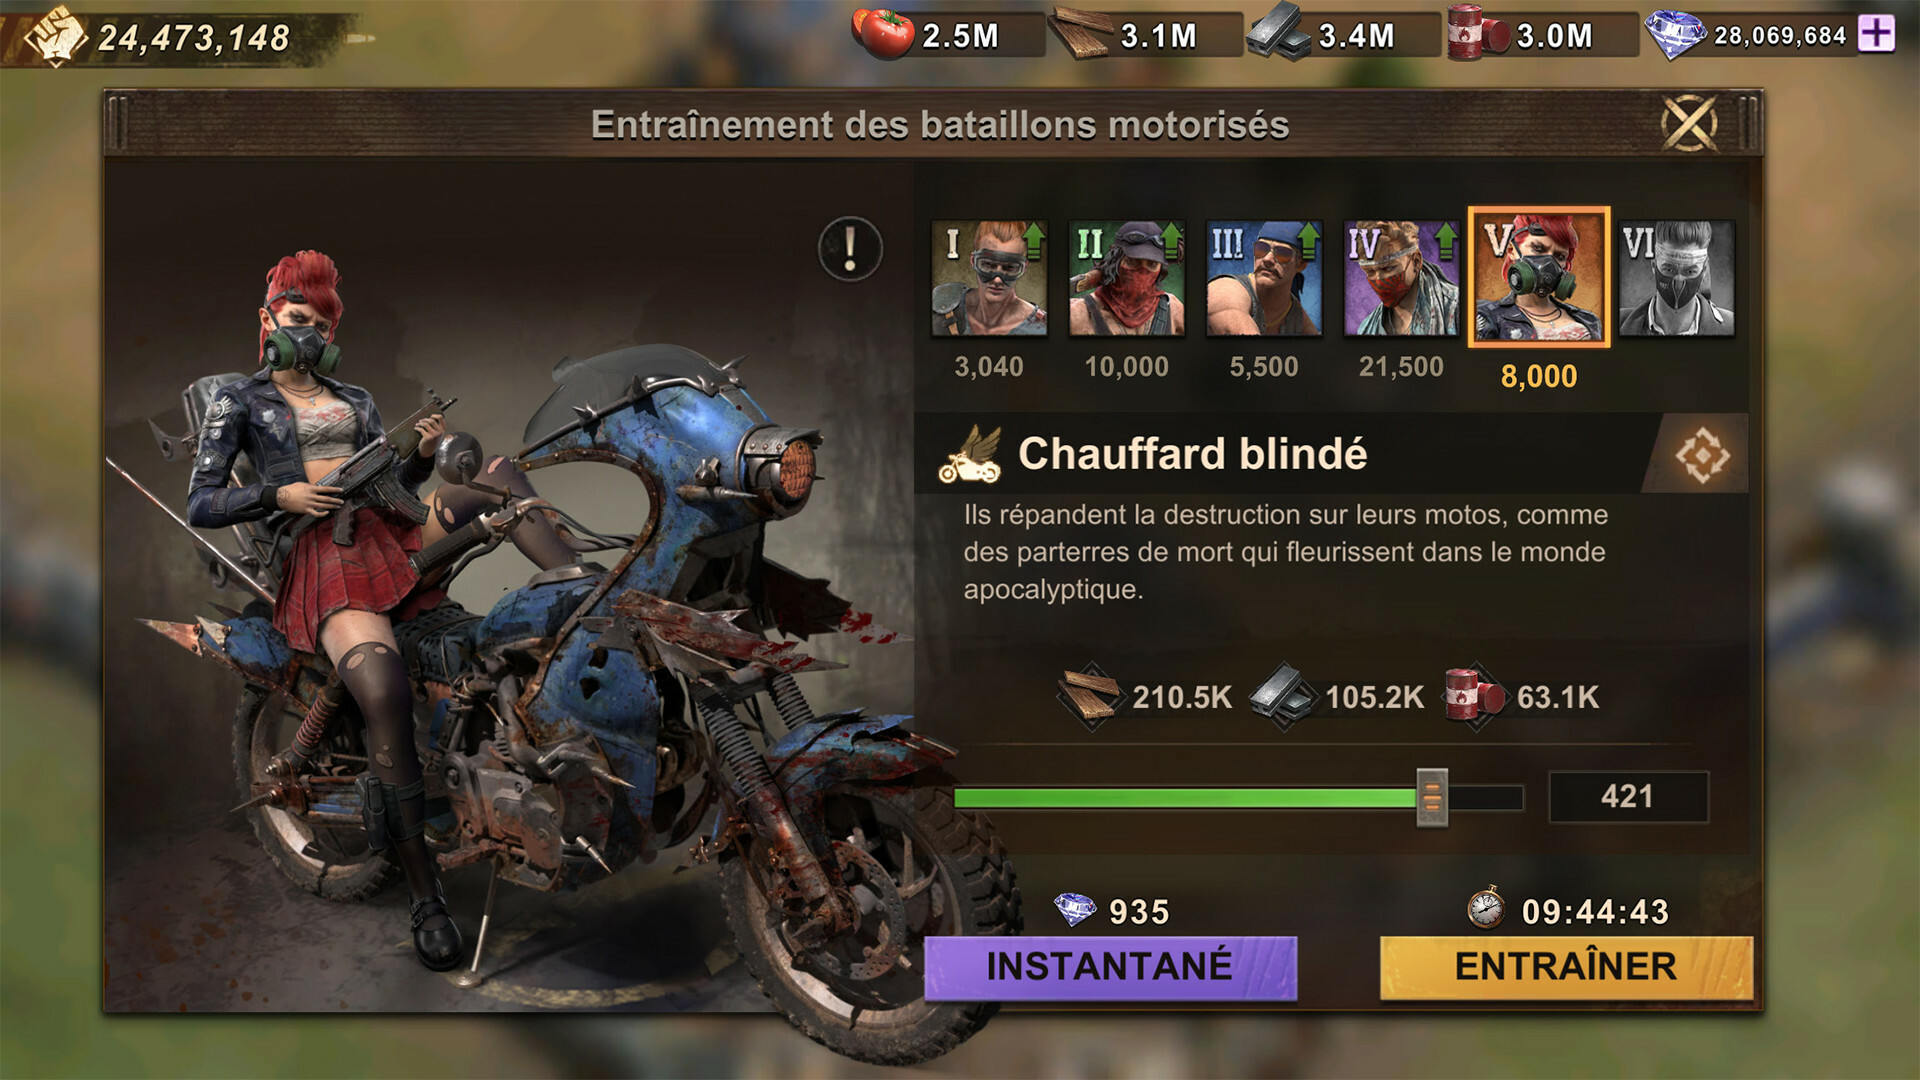Choose tier IV unit portrait
This screenshot has width=1920, height=1080.
pyautogui.click(x=1401, y=278)
